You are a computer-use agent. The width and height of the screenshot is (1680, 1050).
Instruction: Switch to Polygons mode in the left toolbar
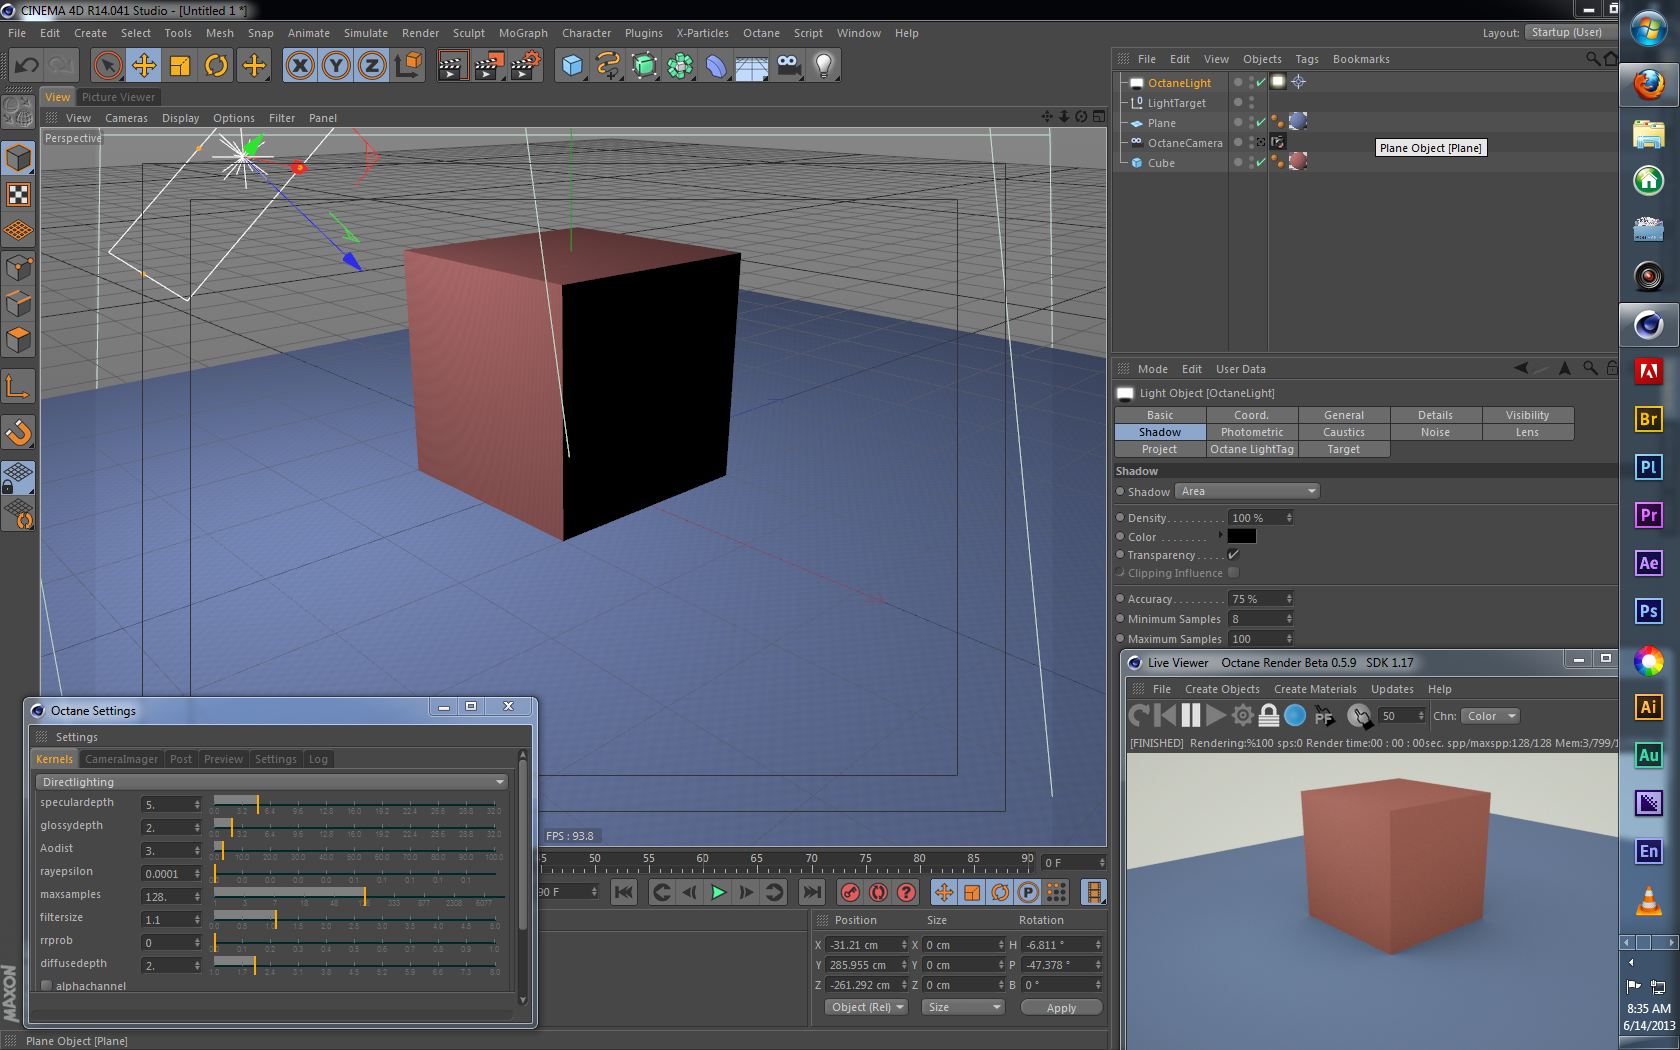(x=19, y=340)
